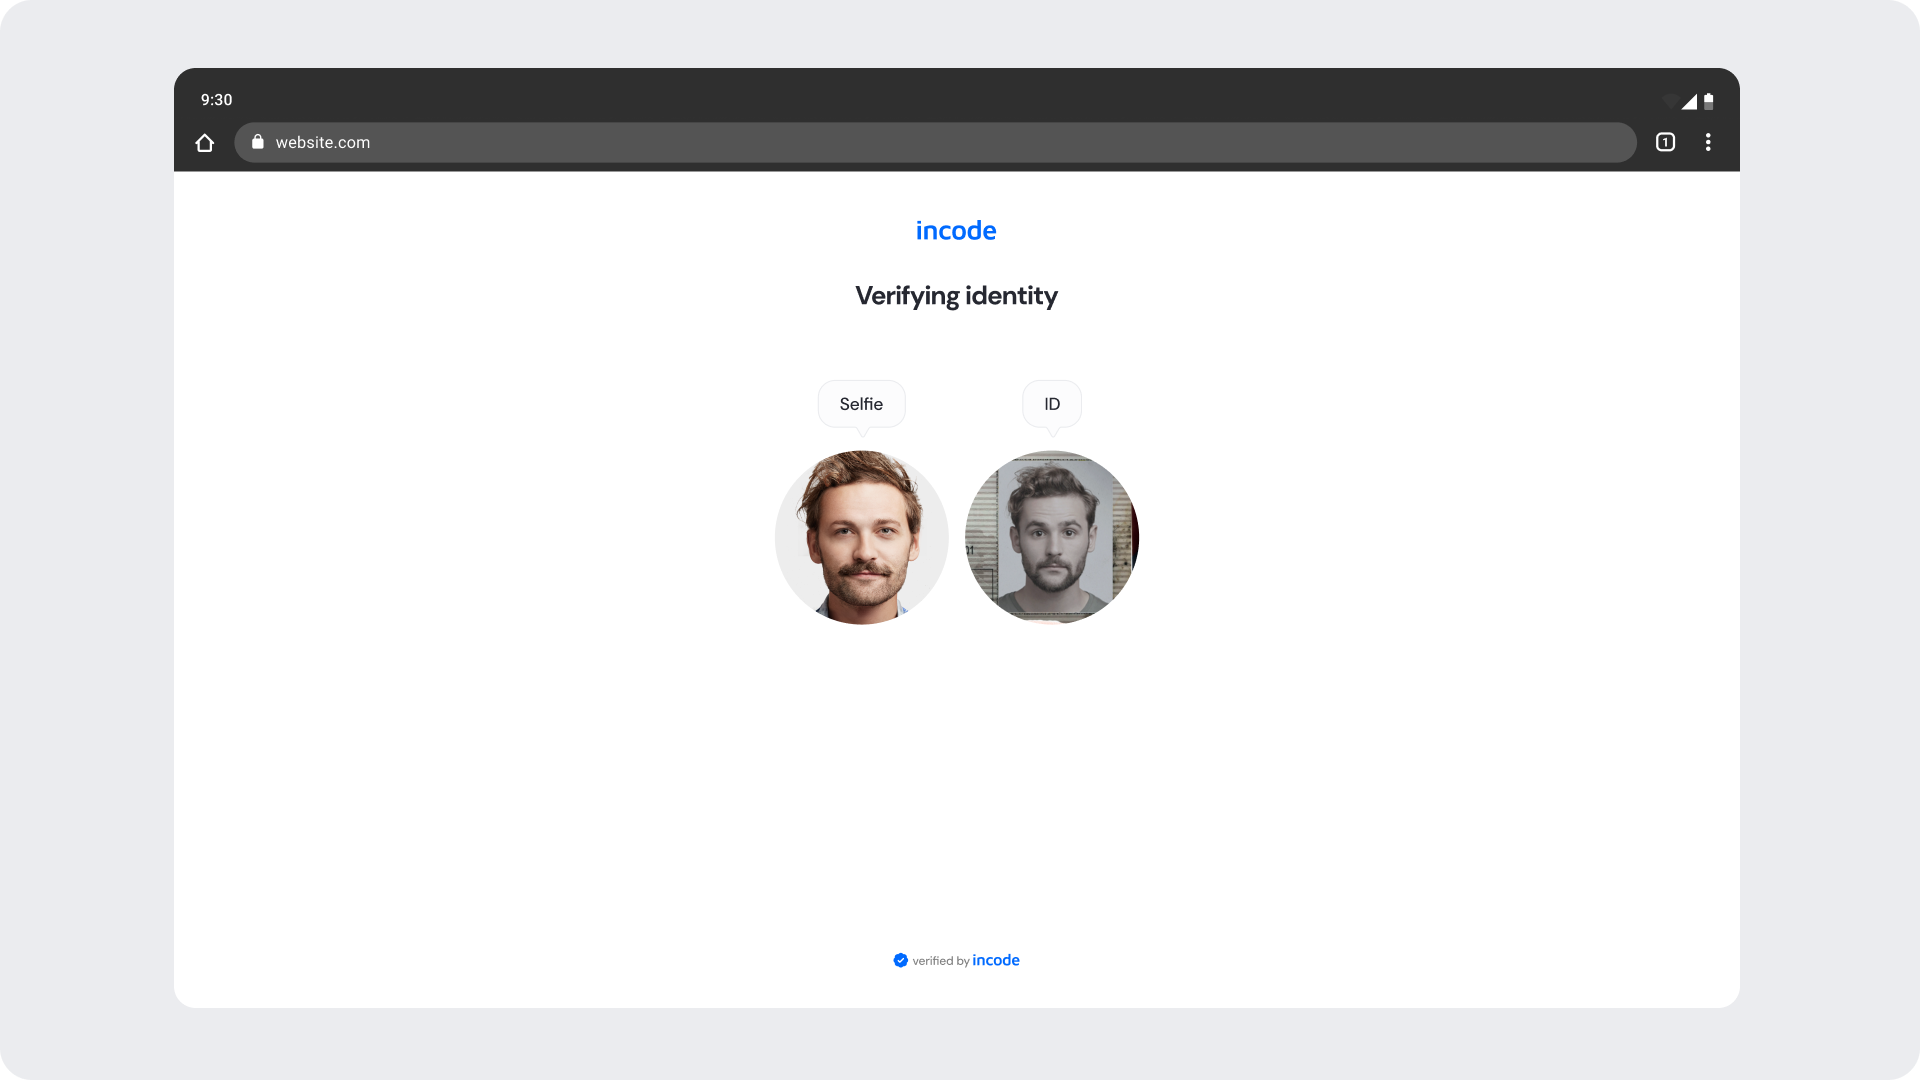Click the Verifying identity heading

click(956, 296)
